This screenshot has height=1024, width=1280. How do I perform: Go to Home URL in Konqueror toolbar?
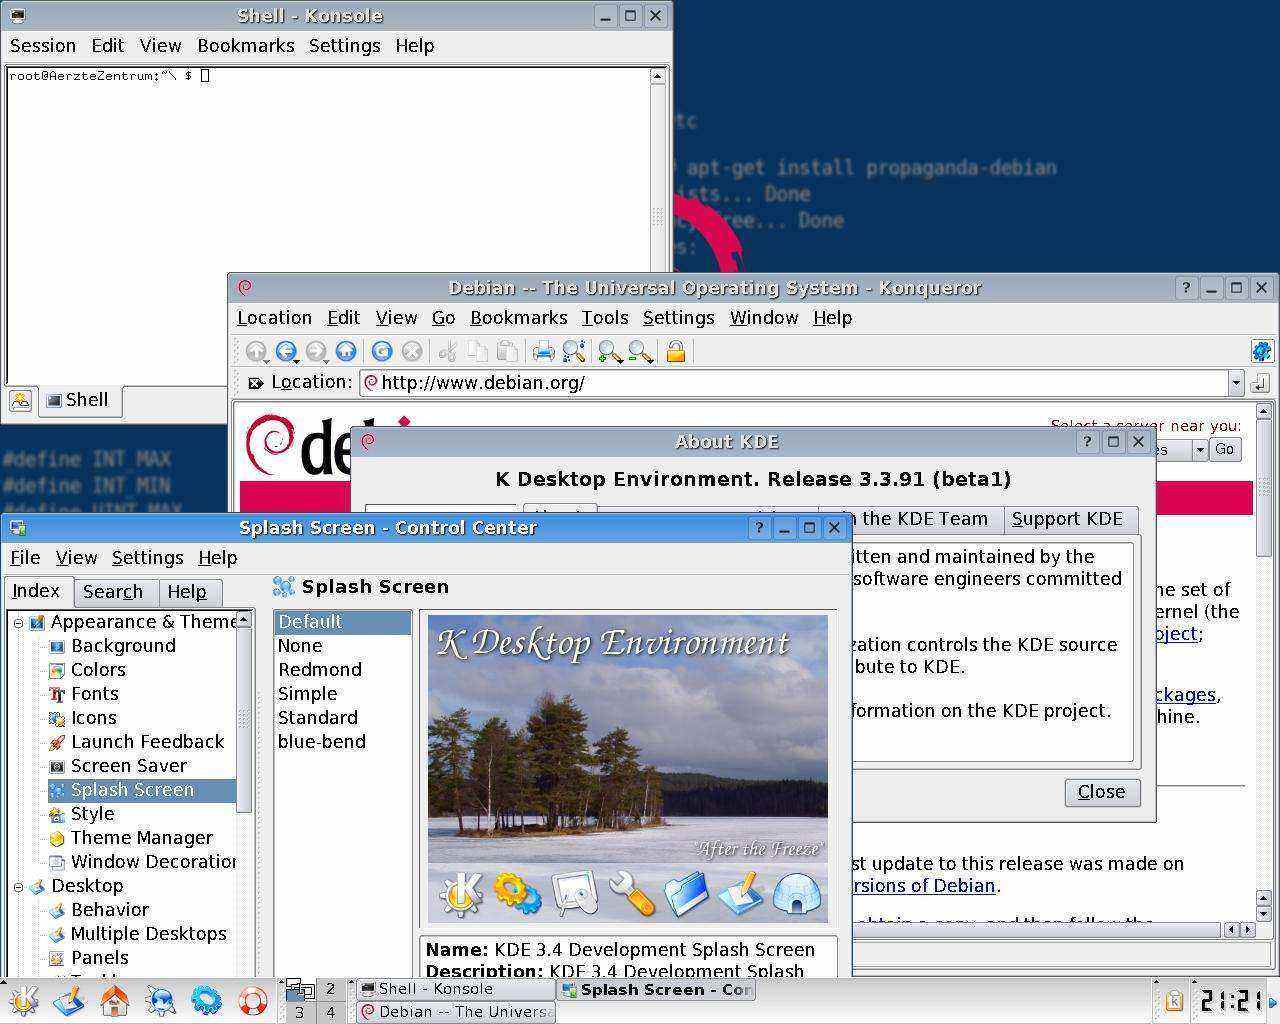point(346,351)
